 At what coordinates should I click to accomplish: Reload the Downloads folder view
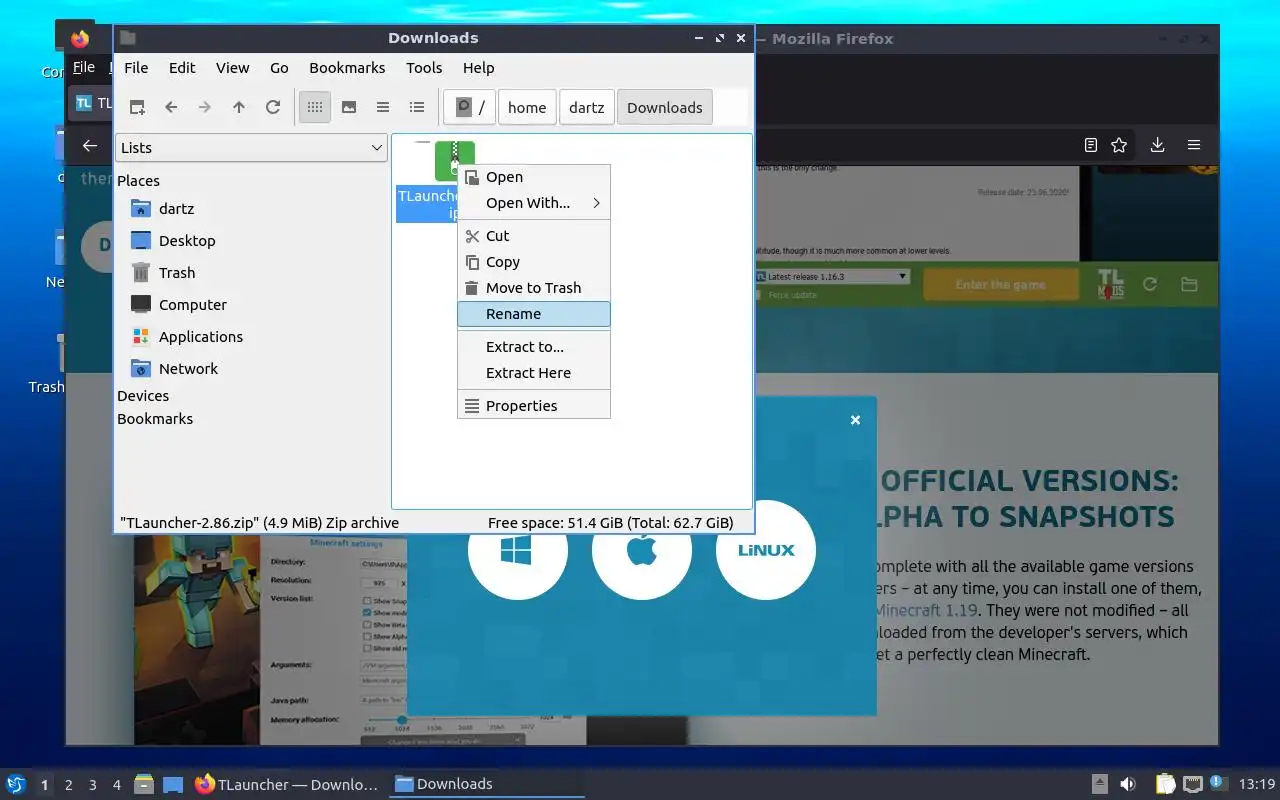point(273,107)
